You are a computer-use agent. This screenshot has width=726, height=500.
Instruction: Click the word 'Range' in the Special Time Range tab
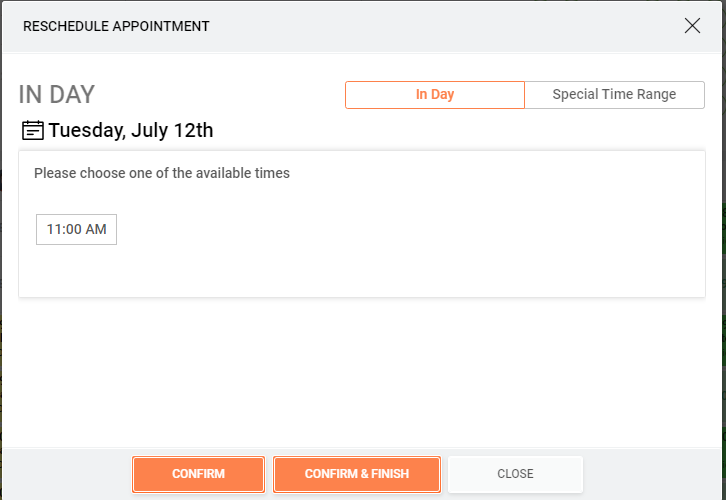(657, 94)
